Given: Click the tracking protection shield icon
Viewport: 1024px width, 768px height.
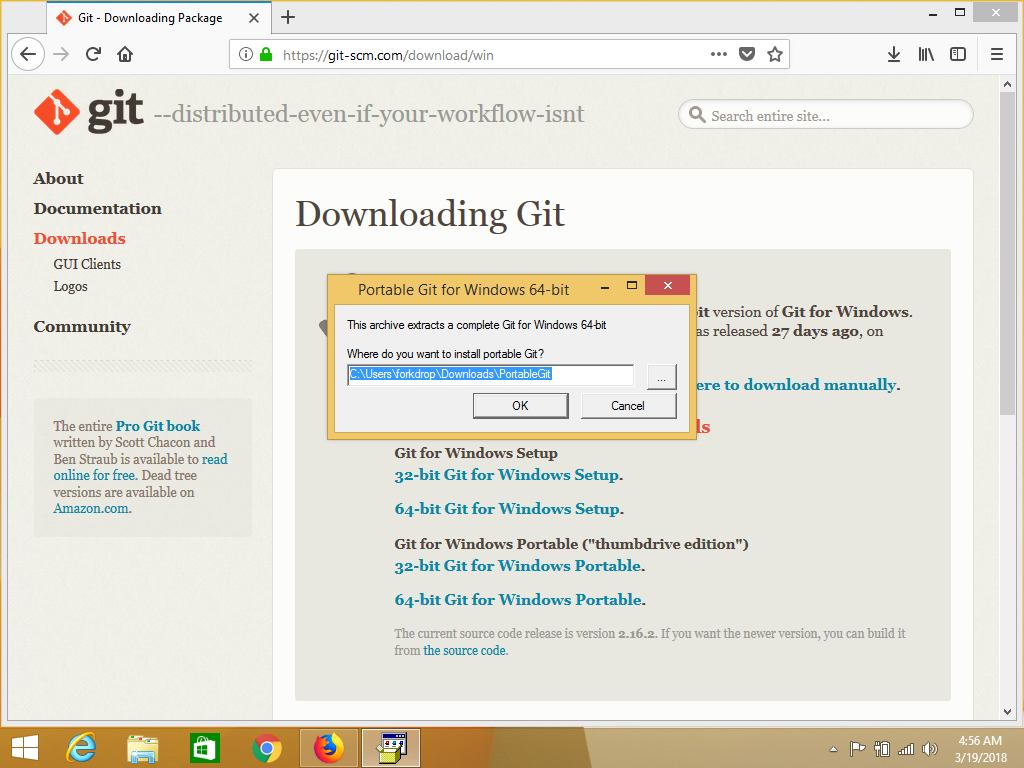Looking at the screenshot, I should coord(747,54).
